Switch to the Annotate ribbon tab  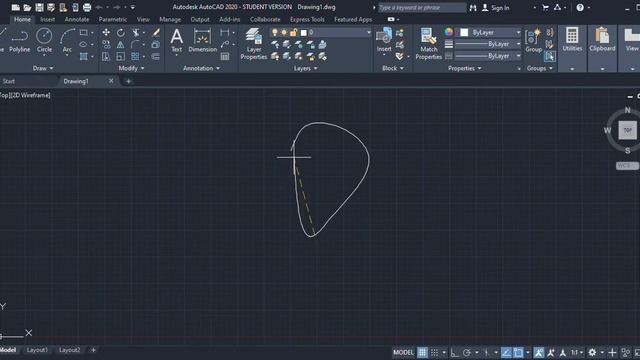pyautogui.click(x=77, y=19)
